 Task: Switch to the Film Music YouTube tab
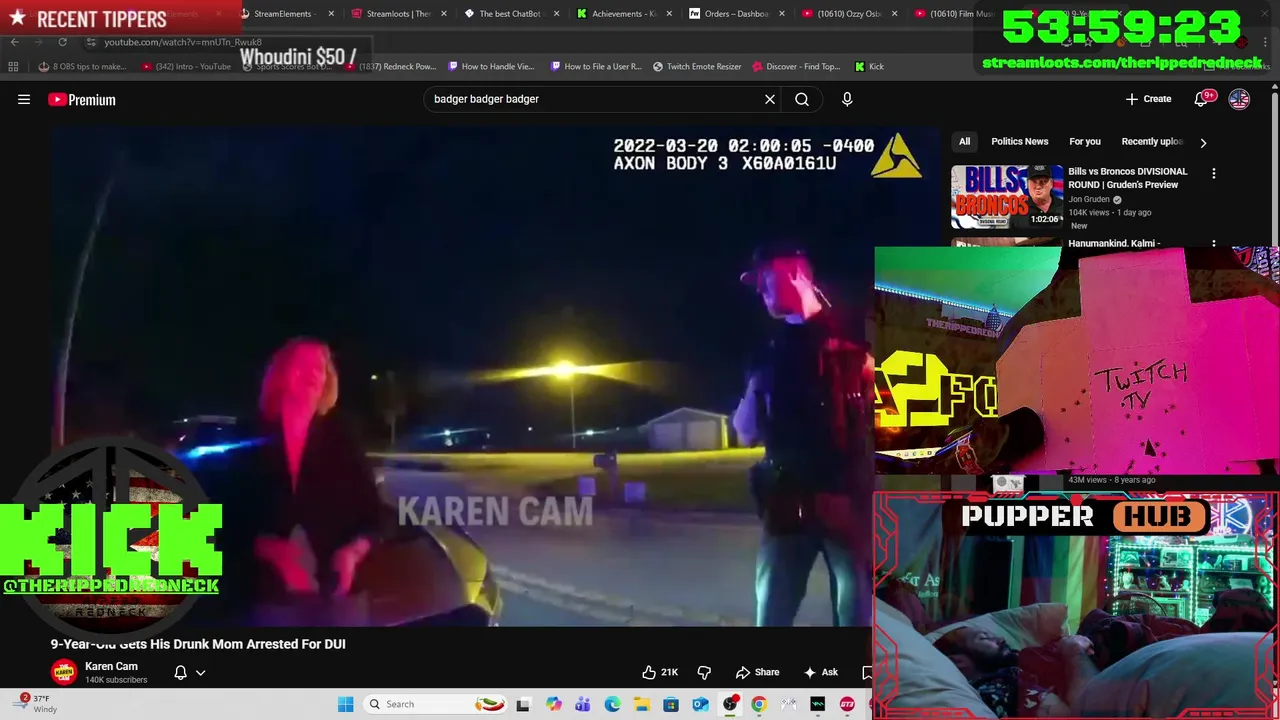click(950, 14)
